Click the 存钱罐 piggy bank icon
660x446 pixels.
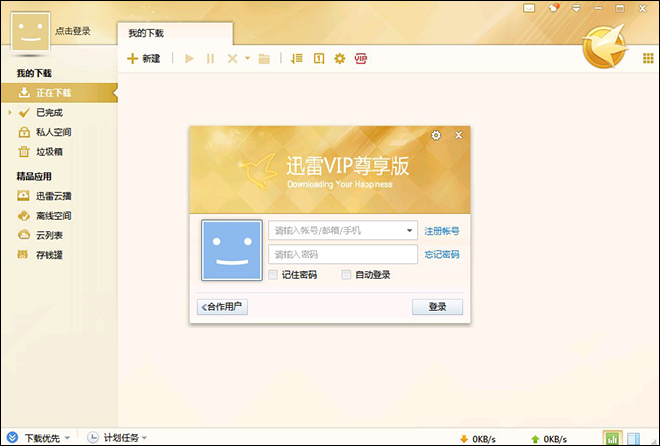tap(23, 254)
